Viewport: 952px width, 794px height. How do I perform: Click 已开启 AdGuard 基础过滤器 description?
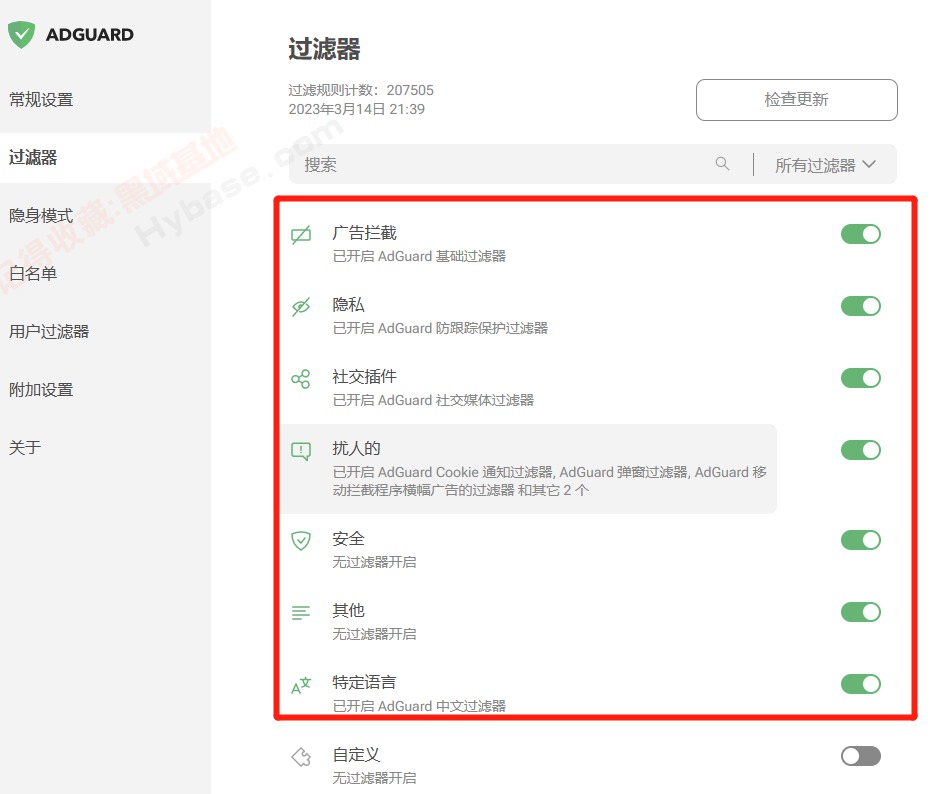tap(419, 256)
